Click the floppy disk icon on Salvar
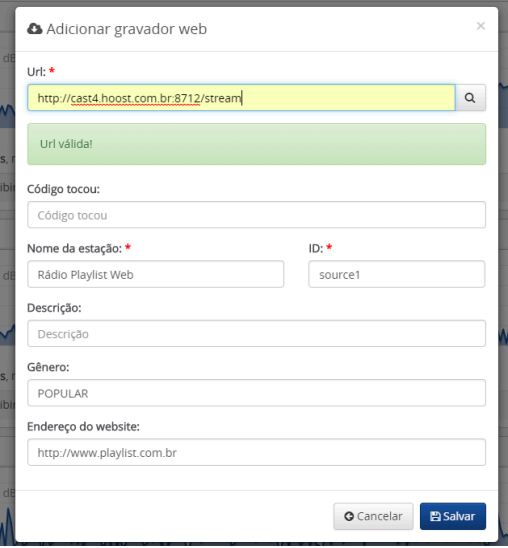This screenshot has height=548, width=508. click(x=435, y=516)
